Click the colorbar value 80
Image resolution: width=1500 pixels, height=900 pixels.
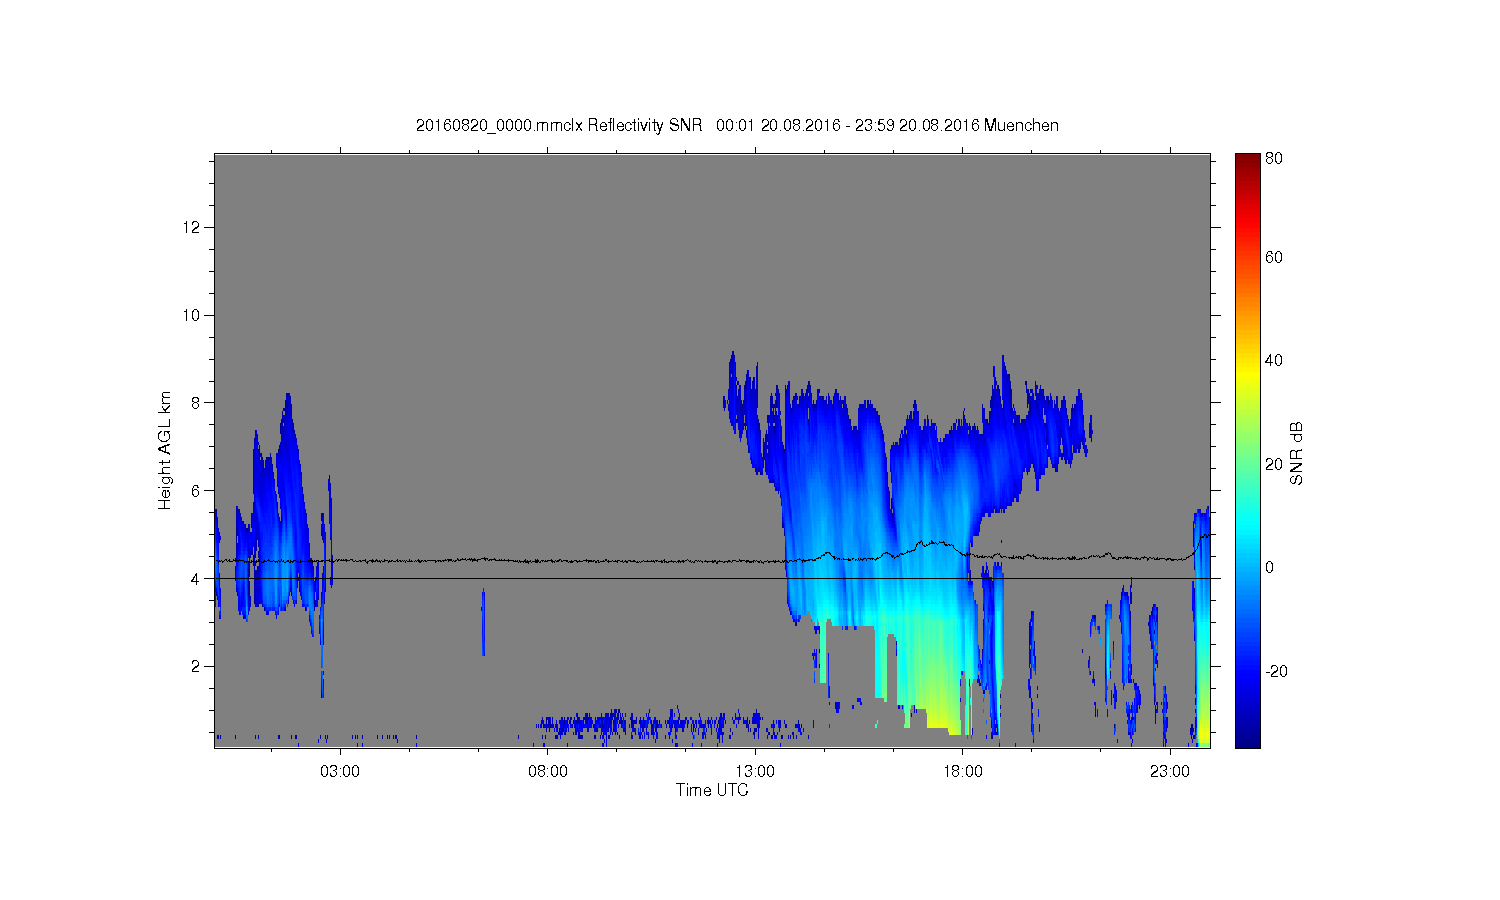[x=1274, y=159]
